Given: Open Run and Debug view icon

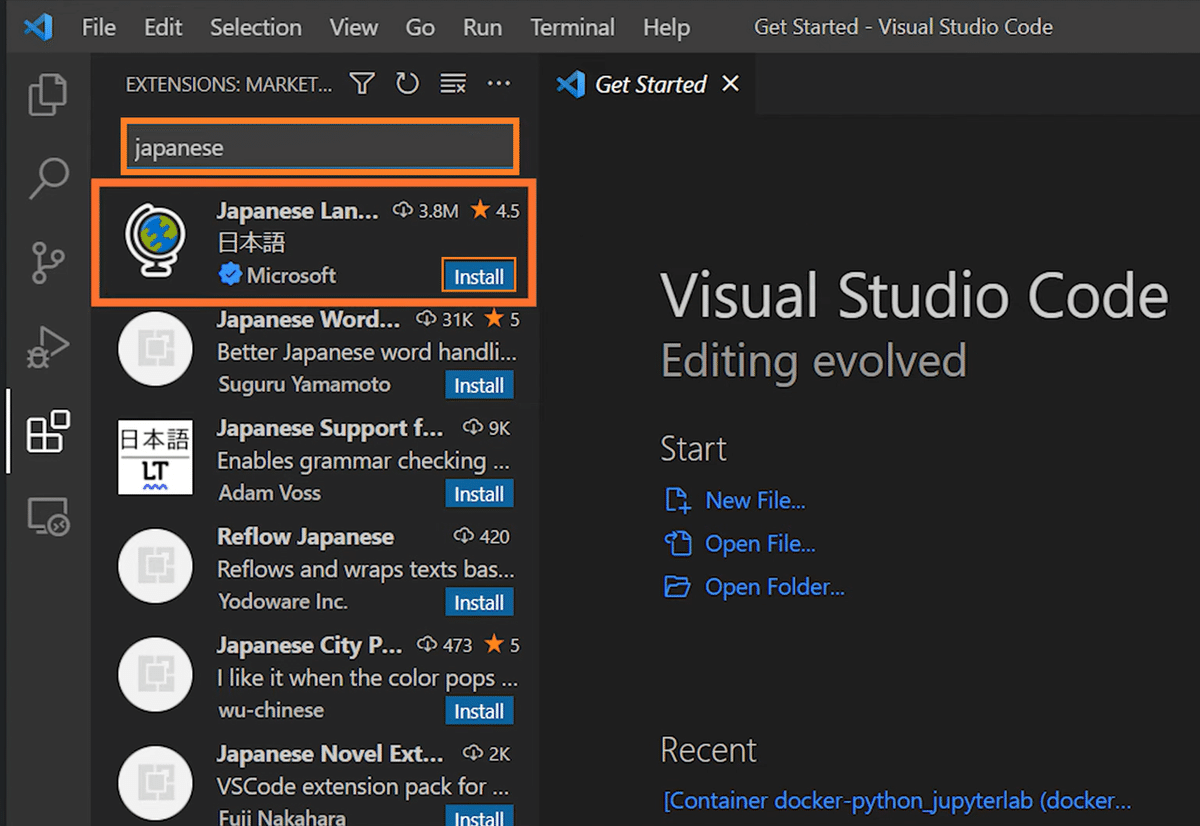Looking at the screenshot, I should click(x=47, y=348).
